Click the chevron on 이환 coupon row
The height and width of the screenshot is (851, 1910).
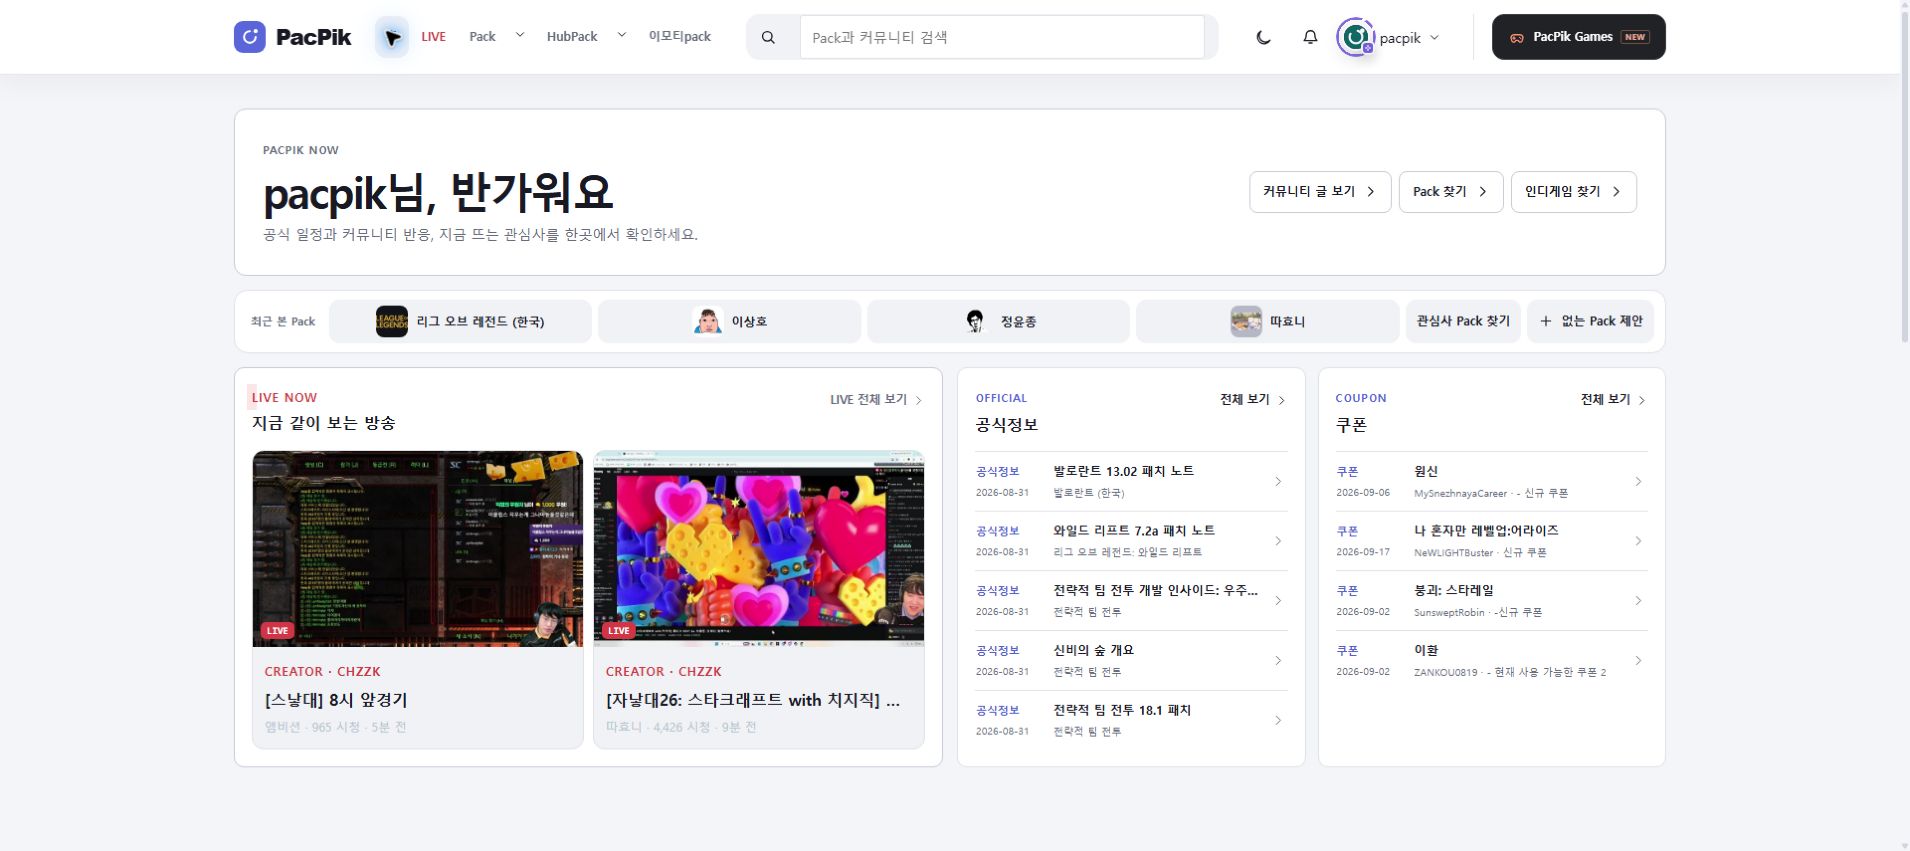tap(1638, 661)
